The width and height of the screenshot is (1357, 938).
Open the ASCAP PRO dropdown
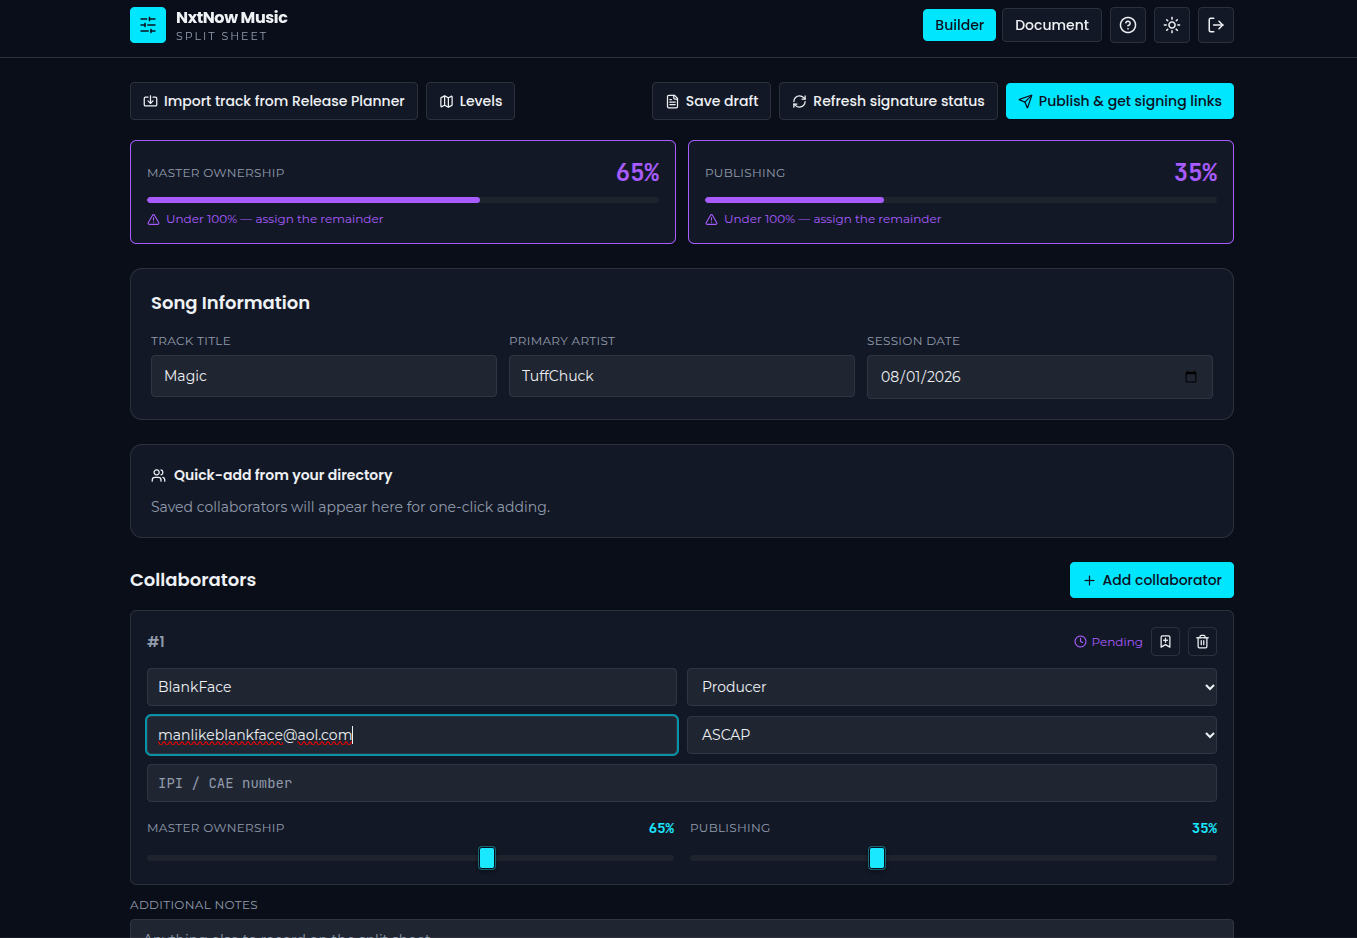click(952, 735)
